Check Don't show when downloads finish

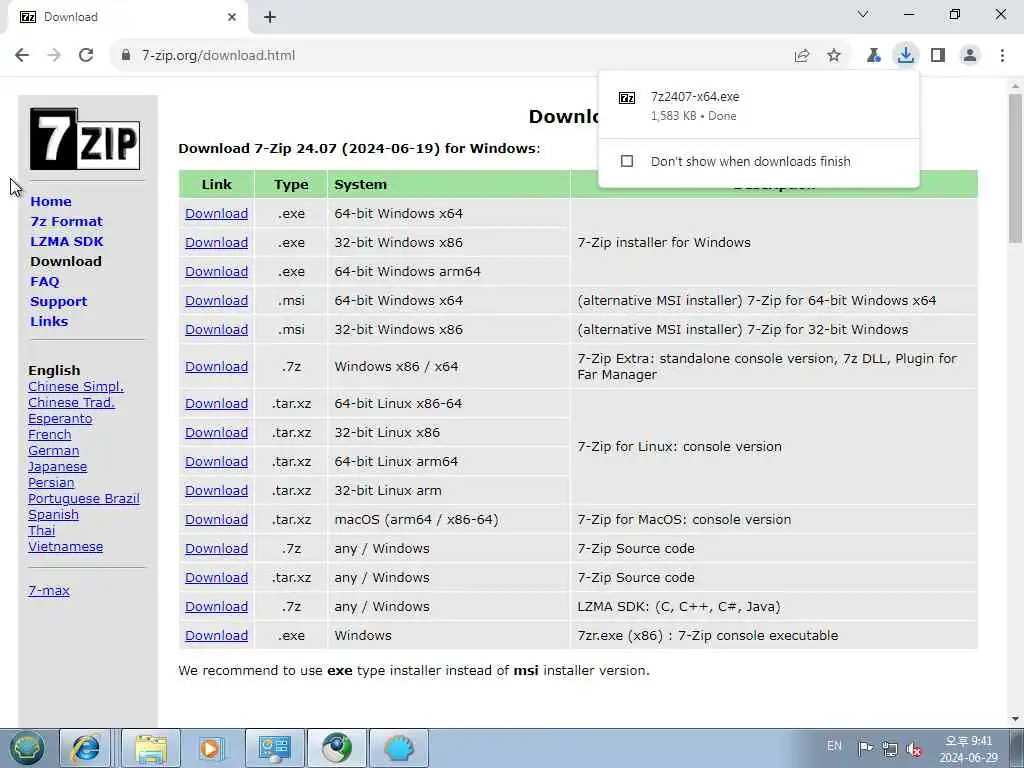click(x=627, y=161)
